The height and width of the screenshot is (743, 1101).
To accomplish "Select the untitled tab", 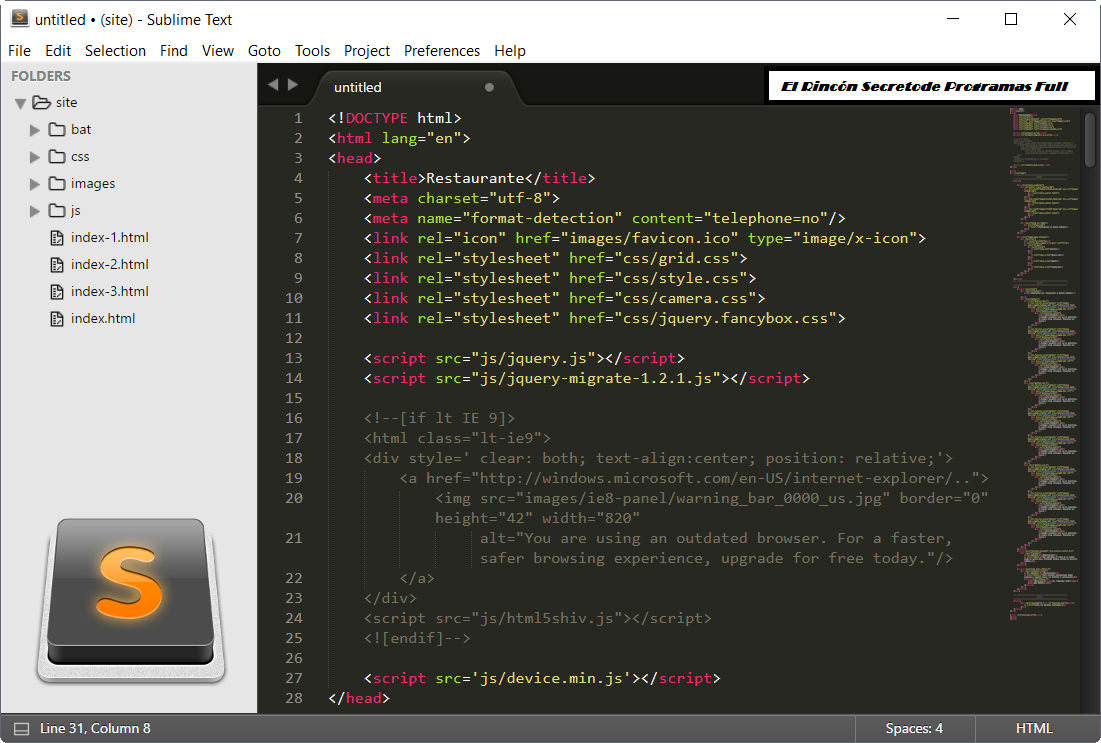I will (x=357, y=87).
